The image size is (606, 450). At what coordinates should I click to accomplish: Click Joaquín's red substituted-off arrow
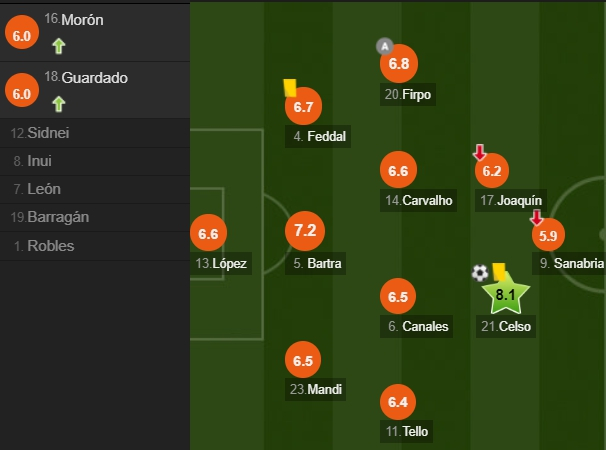(480, 152)
